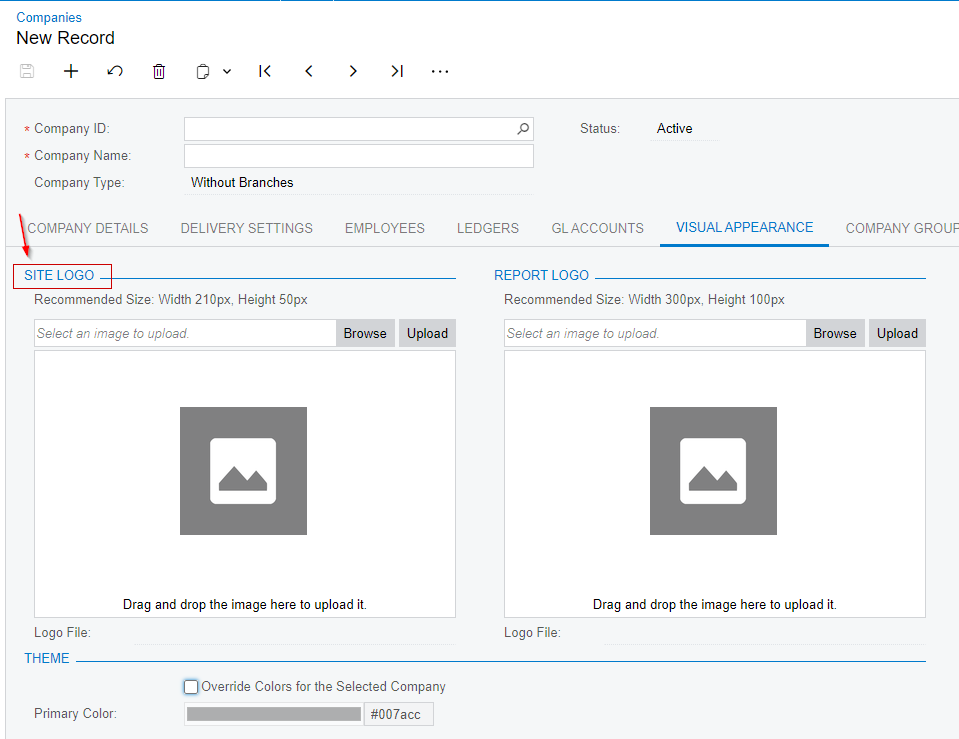This screenshot has height=739, width=959.
Task: Click the THEME section heading
Action: [x=47, y=658]
